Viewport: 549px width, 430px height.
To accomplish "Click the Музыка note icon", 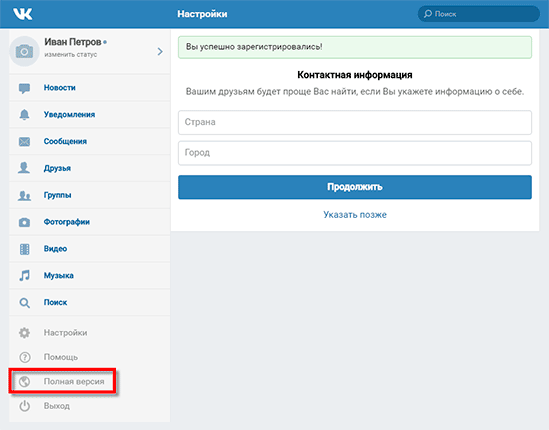I will pos(24,276).
